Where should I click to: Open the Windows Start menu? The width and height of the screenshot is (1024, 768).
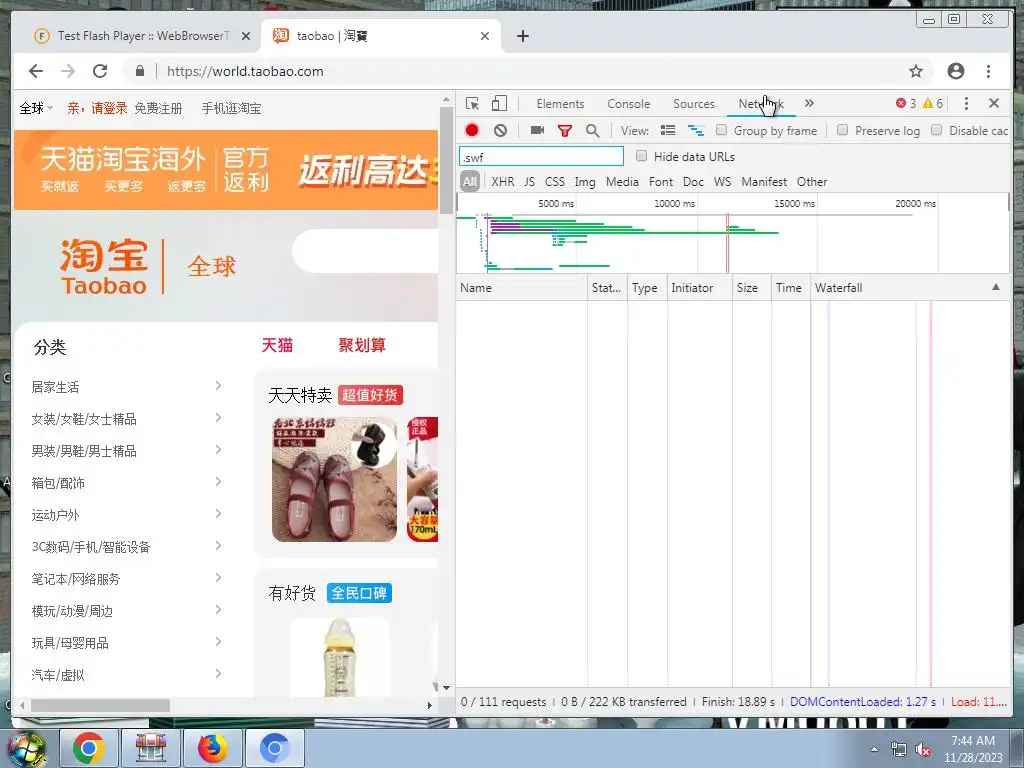point(26,749)
